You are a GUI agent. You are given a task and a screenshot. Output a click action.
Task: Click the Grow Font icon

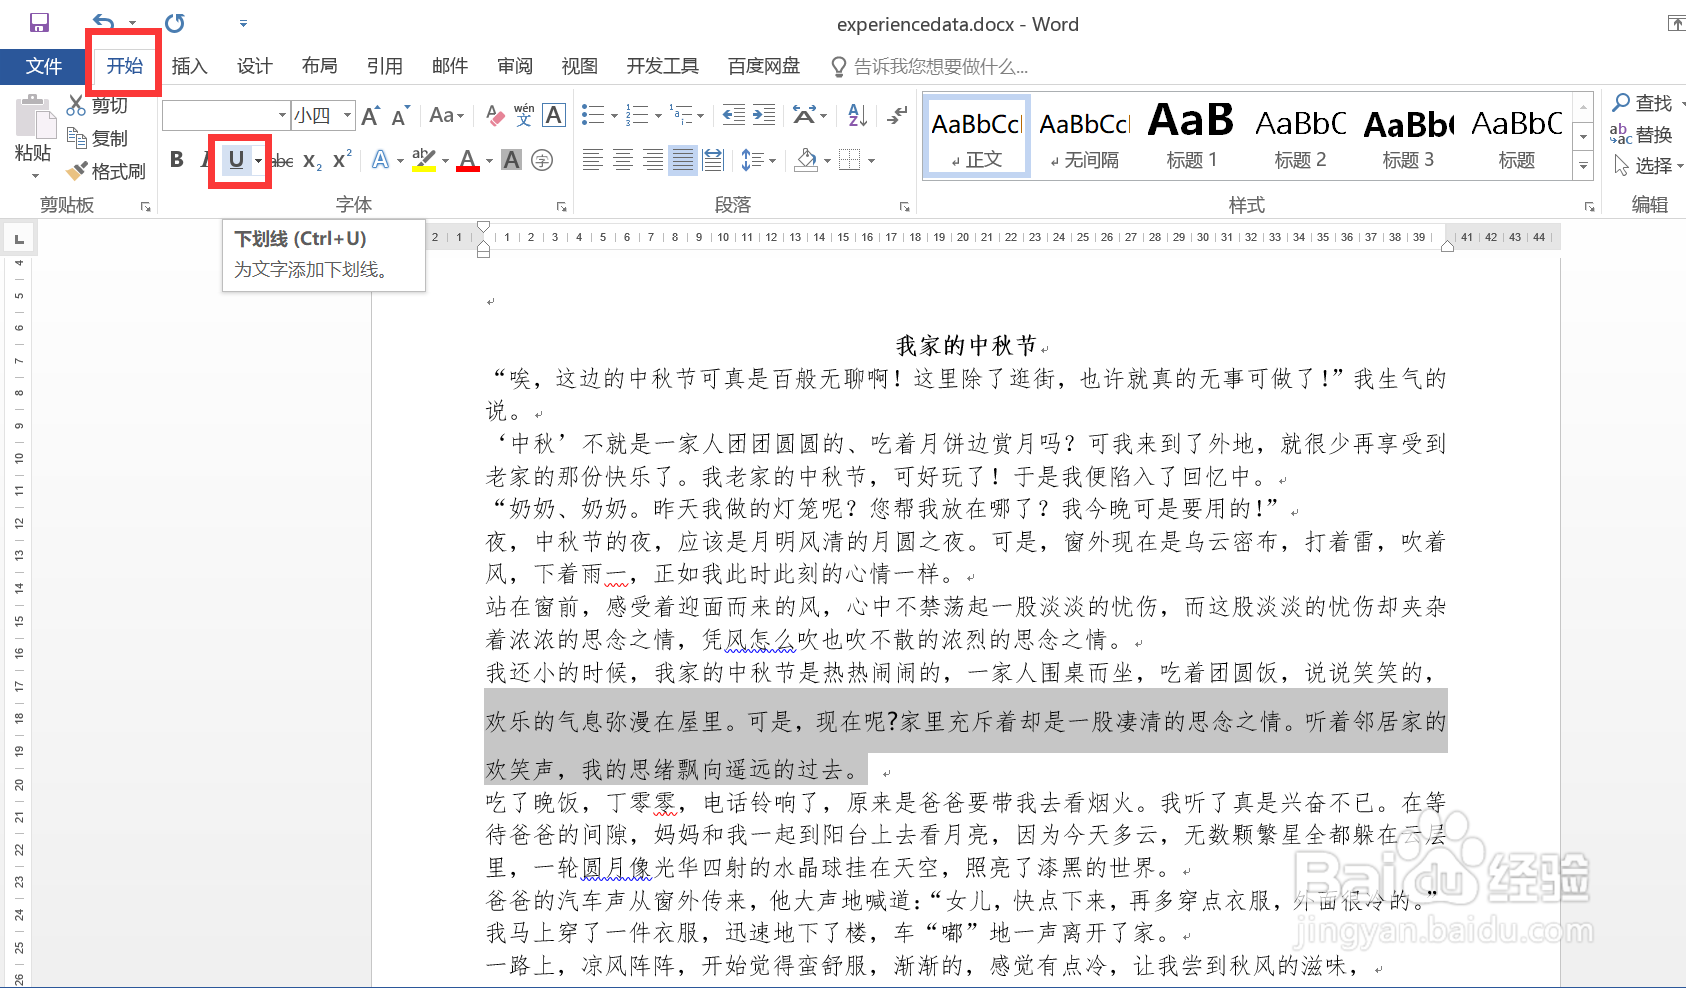tap(370, 116)
